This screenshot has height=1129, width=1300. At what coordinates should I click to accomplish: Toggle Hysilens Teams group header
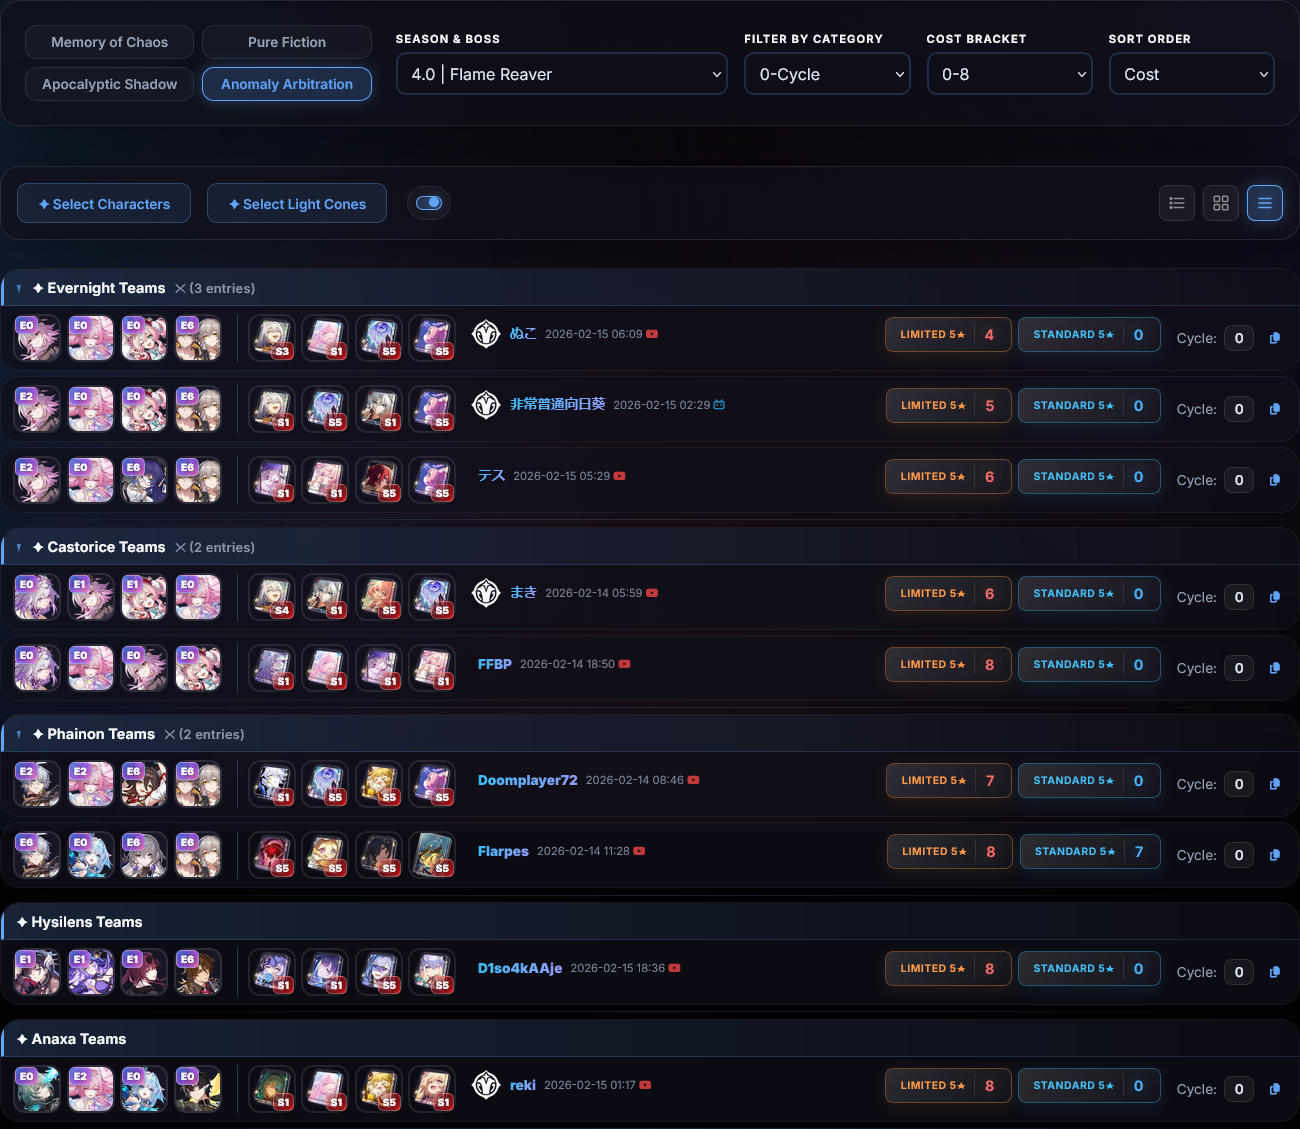click(x=650, y=922)
